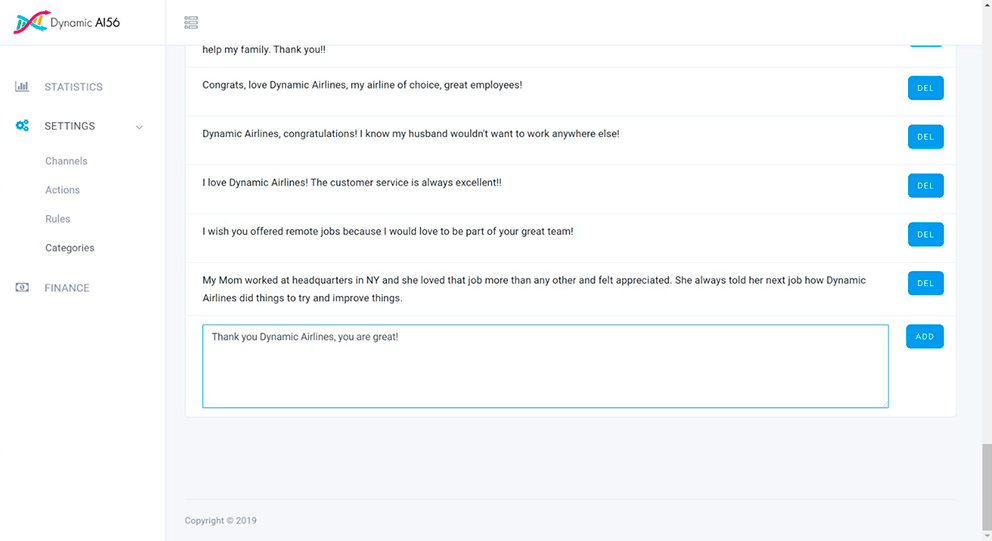Image resolution: width=992 pixels, height=541 pixels.
Task: Open the Finance menu item
Action: tap(67, 288)
